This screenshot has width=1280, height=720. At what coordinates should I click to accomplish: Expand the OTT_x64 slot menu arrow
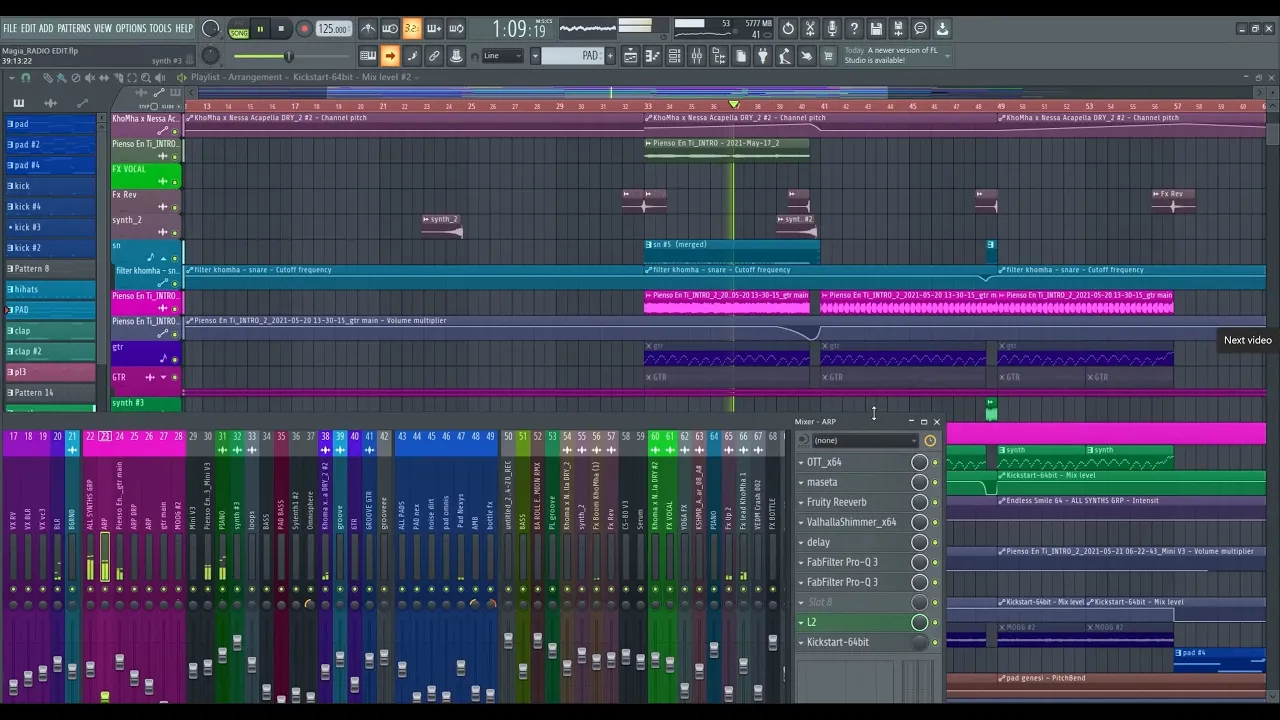click(x=801, y=462)
